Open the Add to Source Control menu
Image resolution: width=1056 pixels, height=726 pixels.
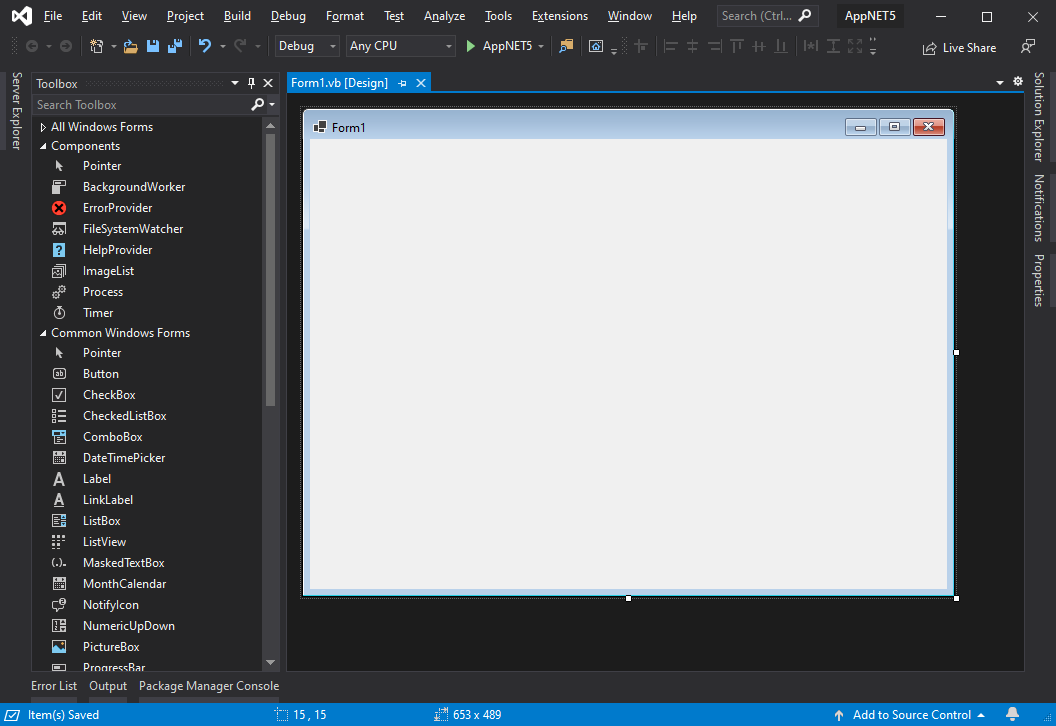(909, 715)
